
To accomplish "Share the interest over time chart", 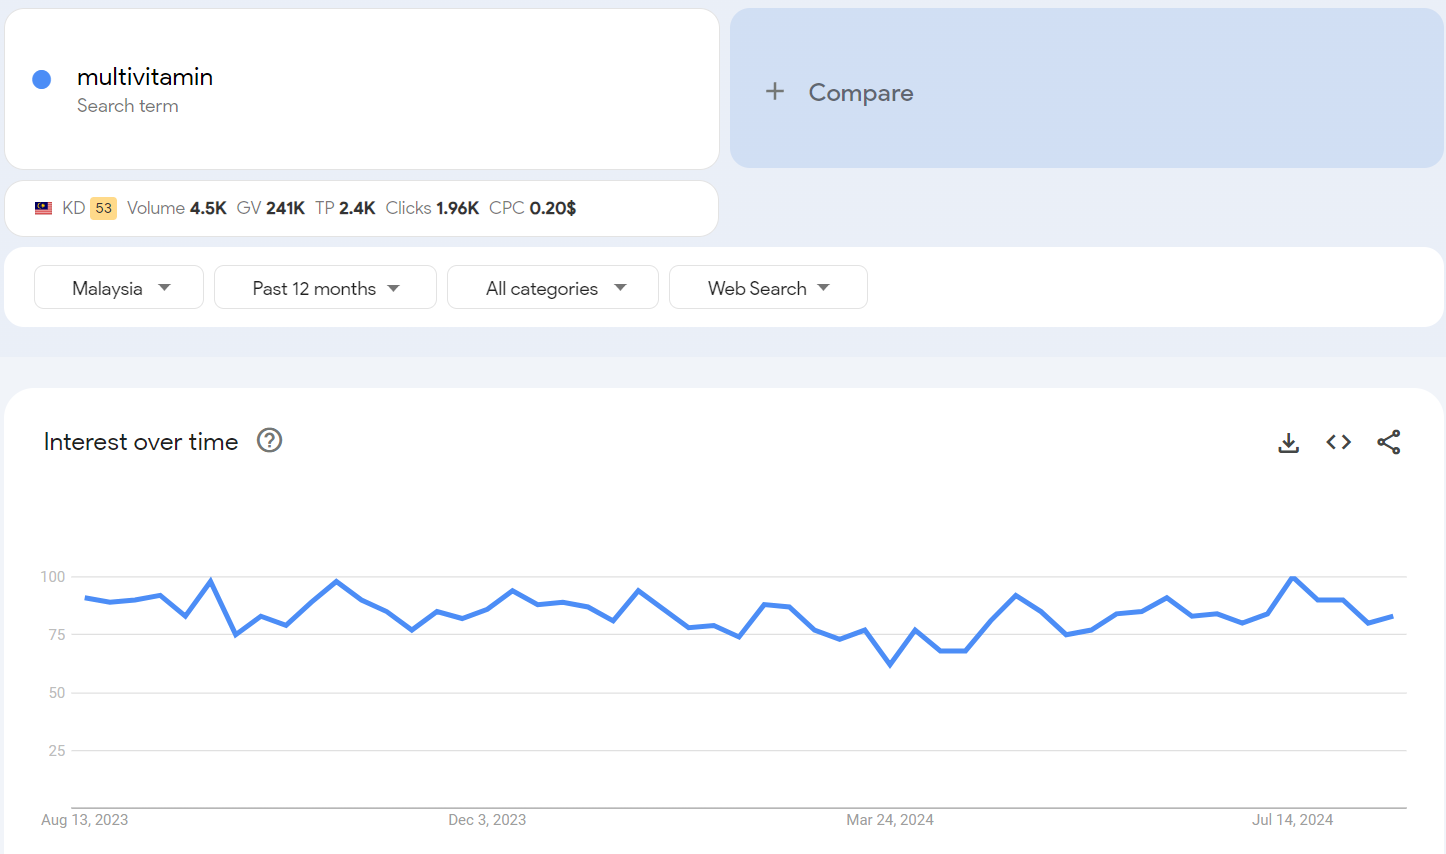I will (1388, 442).
